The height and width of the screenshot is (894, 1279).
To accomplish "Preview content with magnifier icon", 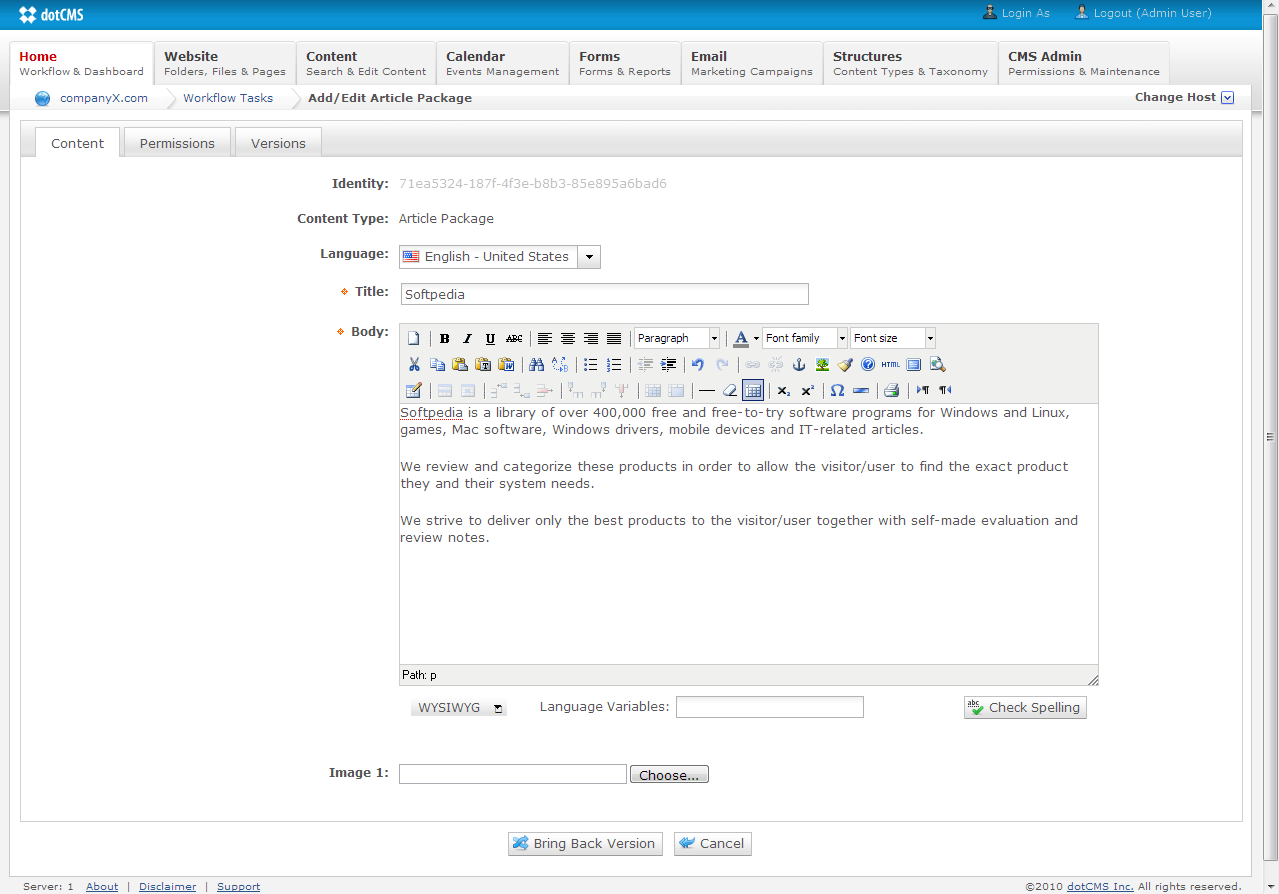I will (937, 364).
